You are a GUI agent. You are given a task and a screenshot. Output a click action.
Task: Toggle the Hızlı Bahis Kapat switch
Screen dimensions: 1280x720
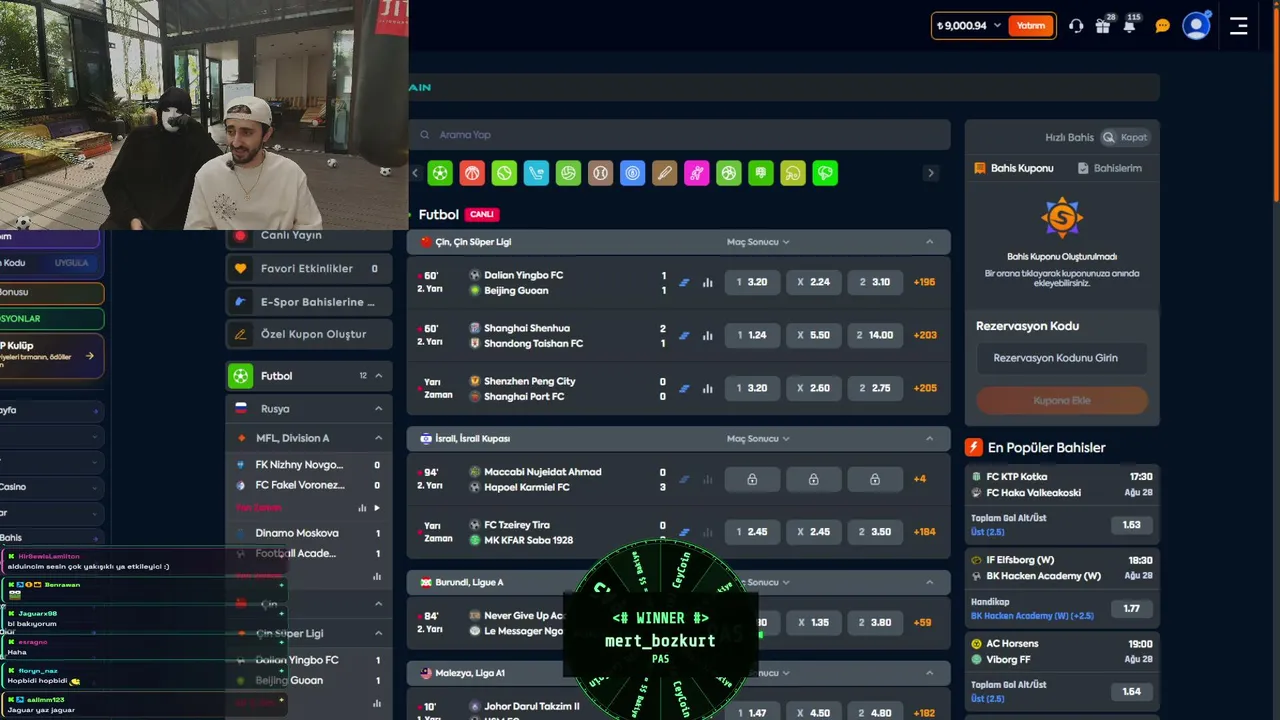[x=1125, y=137]
